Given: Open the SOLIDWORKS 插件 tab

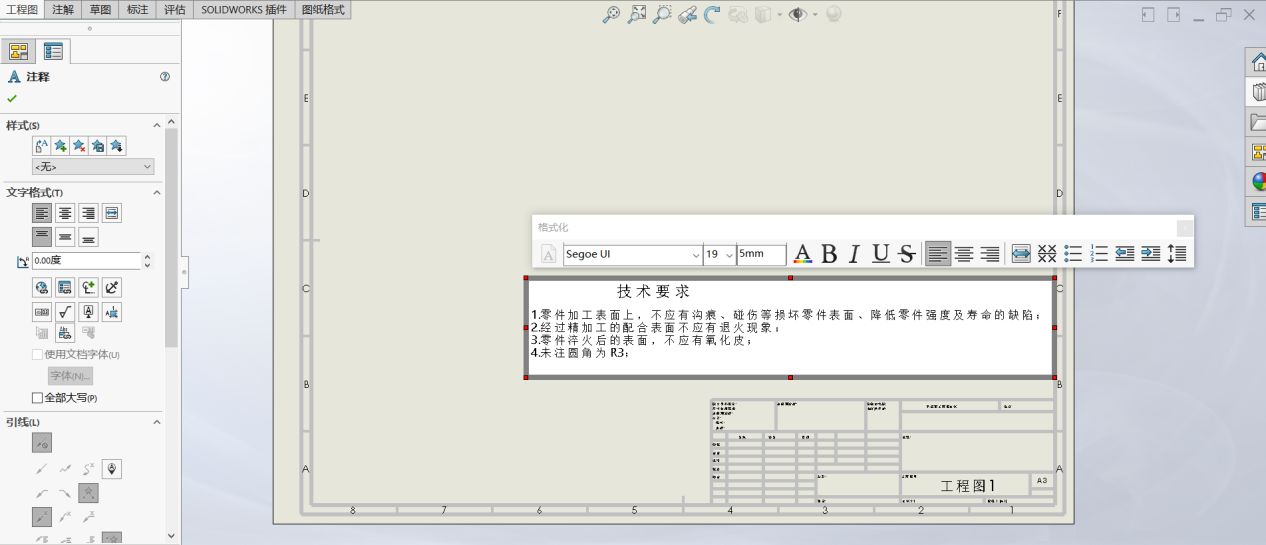Looking at the screenshot, I should 244,9.
